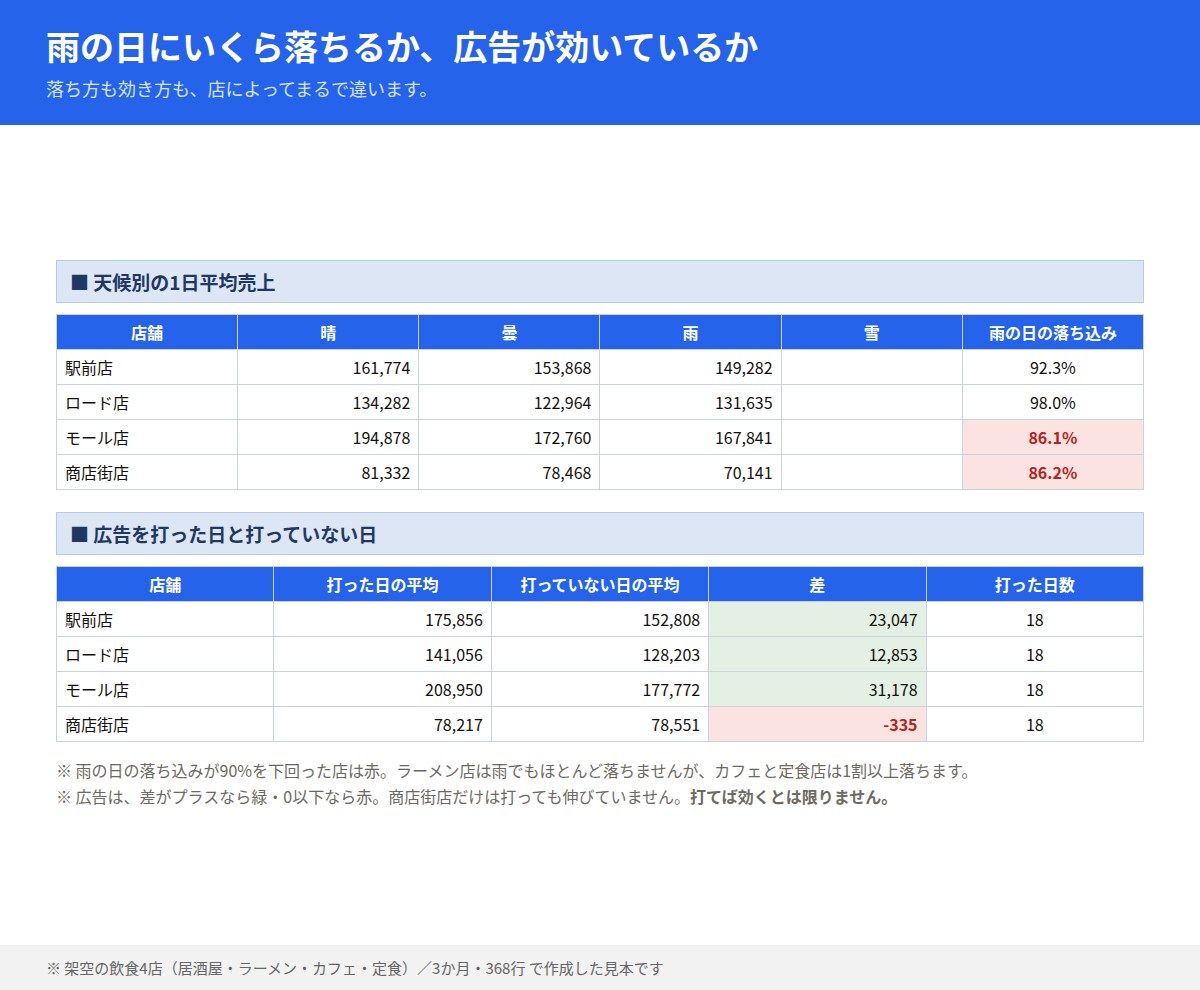Click the 18 days cell for 駅前店
Image resolution: width=1200 pixels, height=990 pixels.
coord(1035,620)
